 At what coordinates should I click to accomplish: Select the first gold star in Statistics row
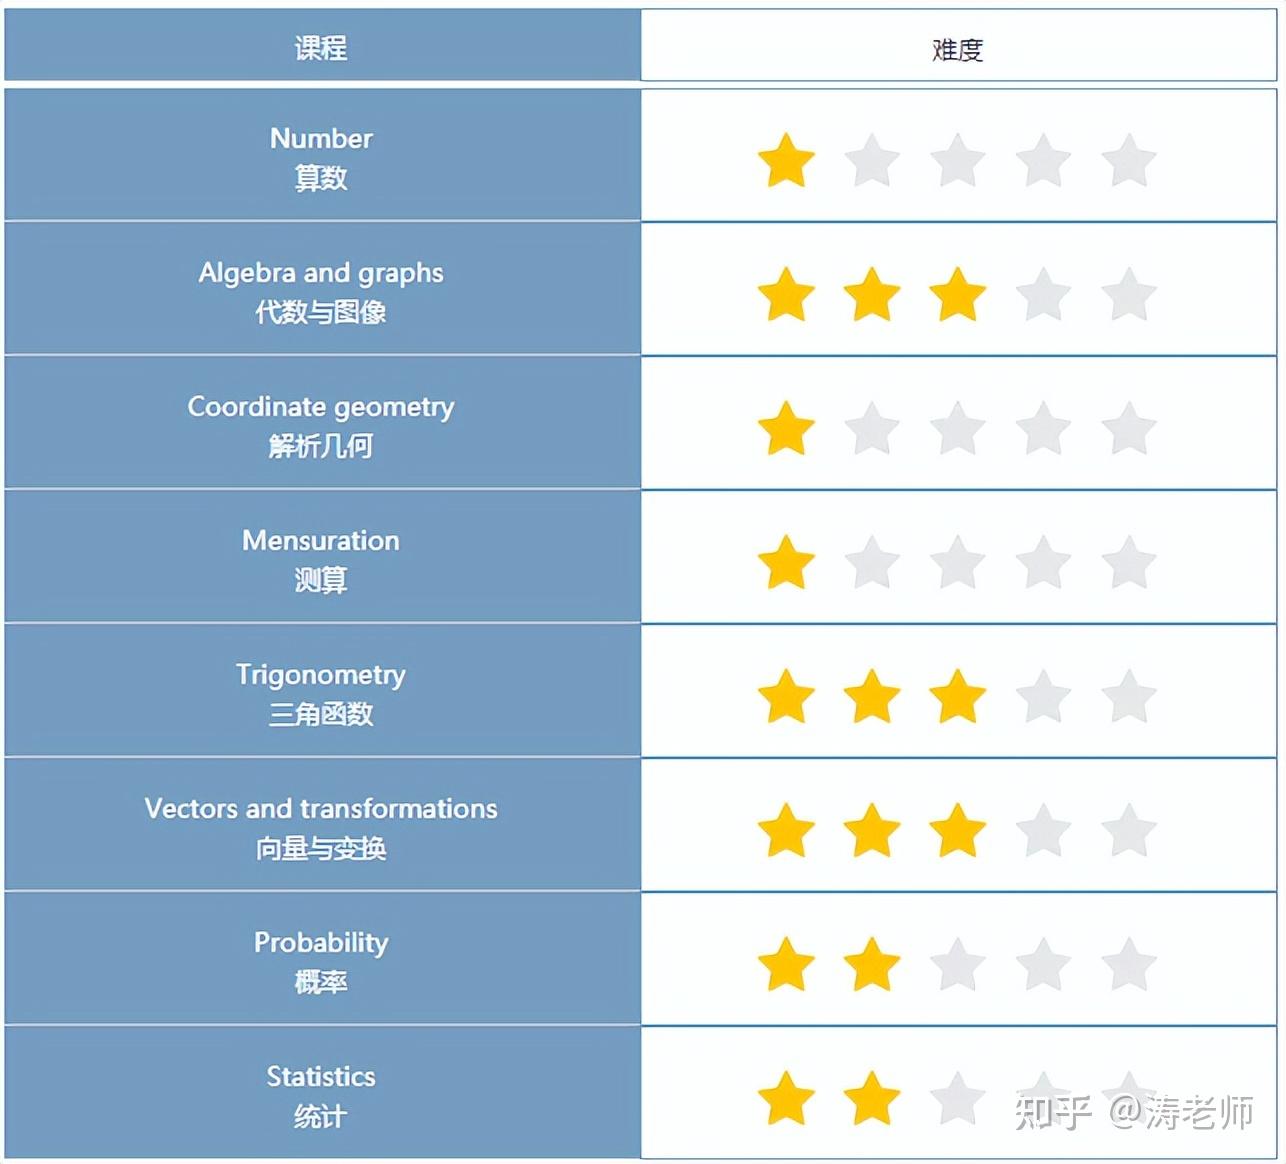click(x=786, y=1098)
